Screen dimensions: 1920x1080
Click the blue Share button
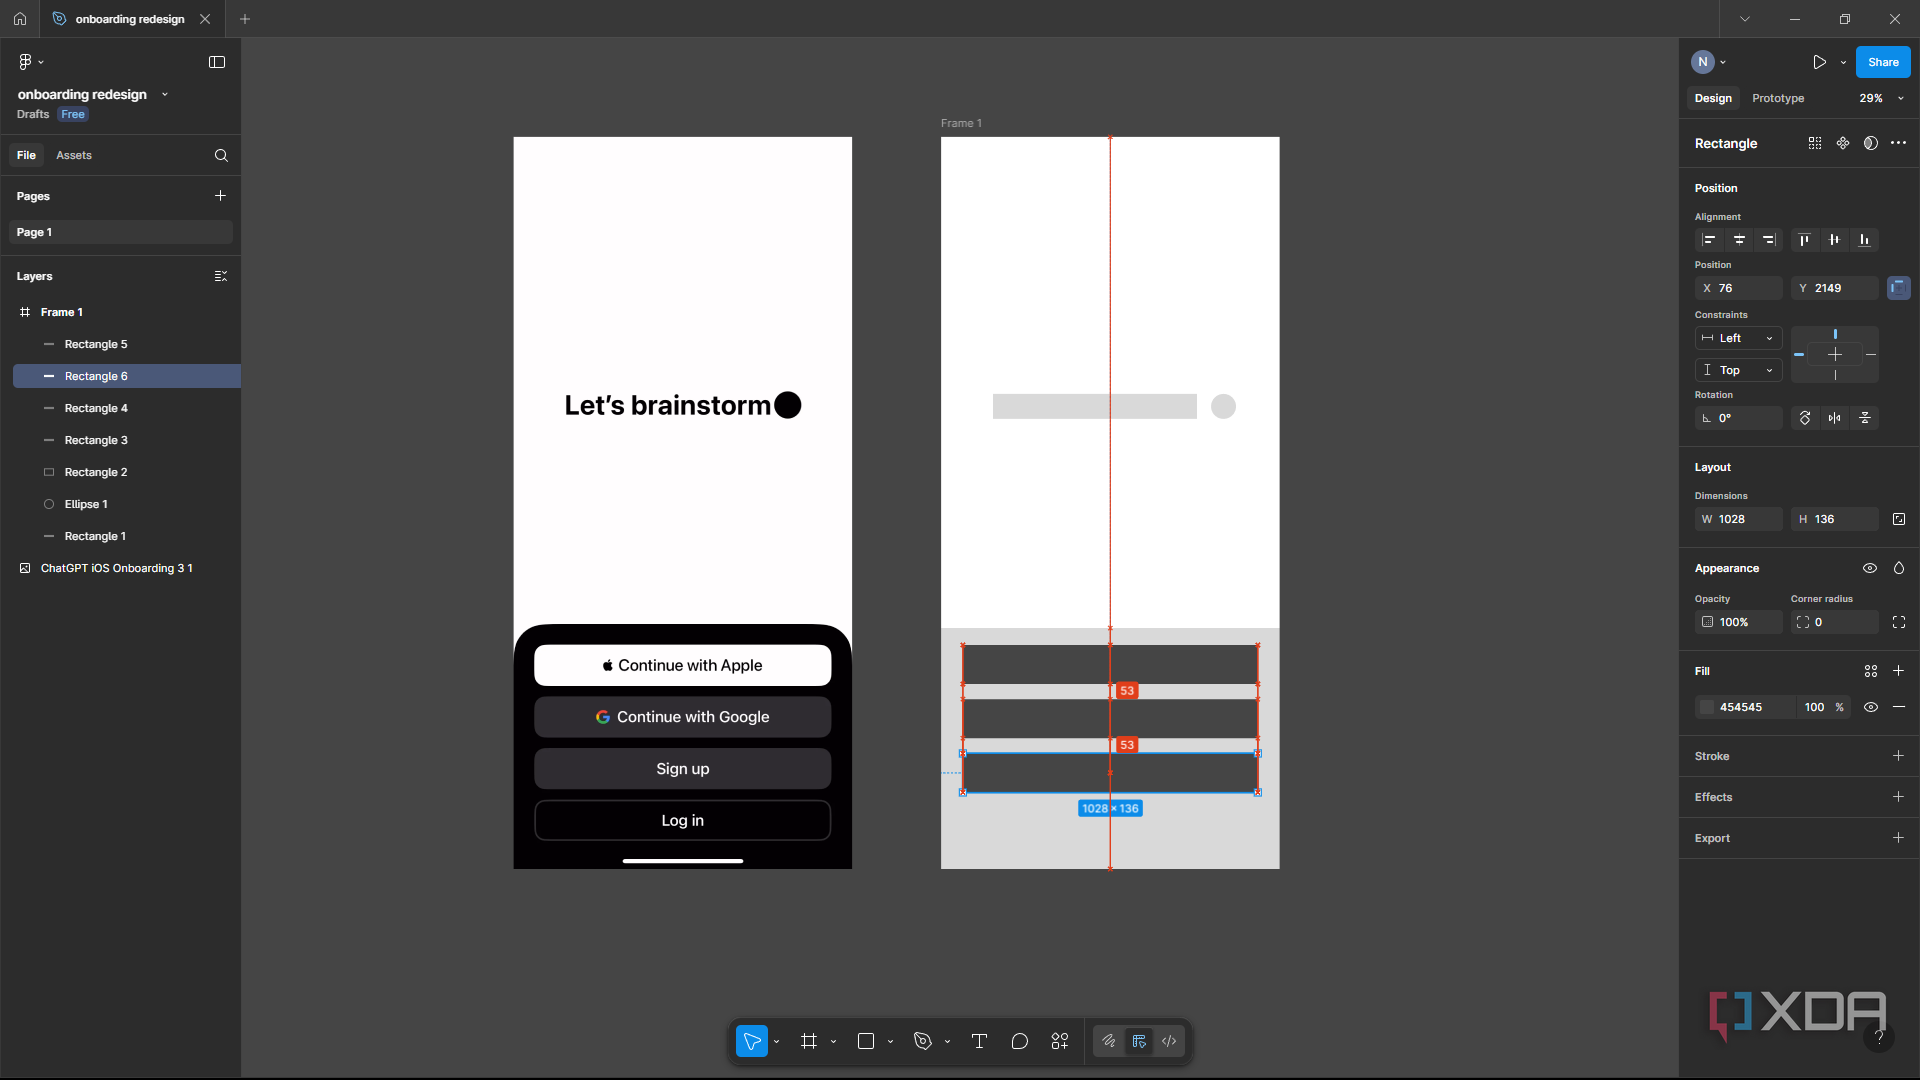coord(1883,62)
